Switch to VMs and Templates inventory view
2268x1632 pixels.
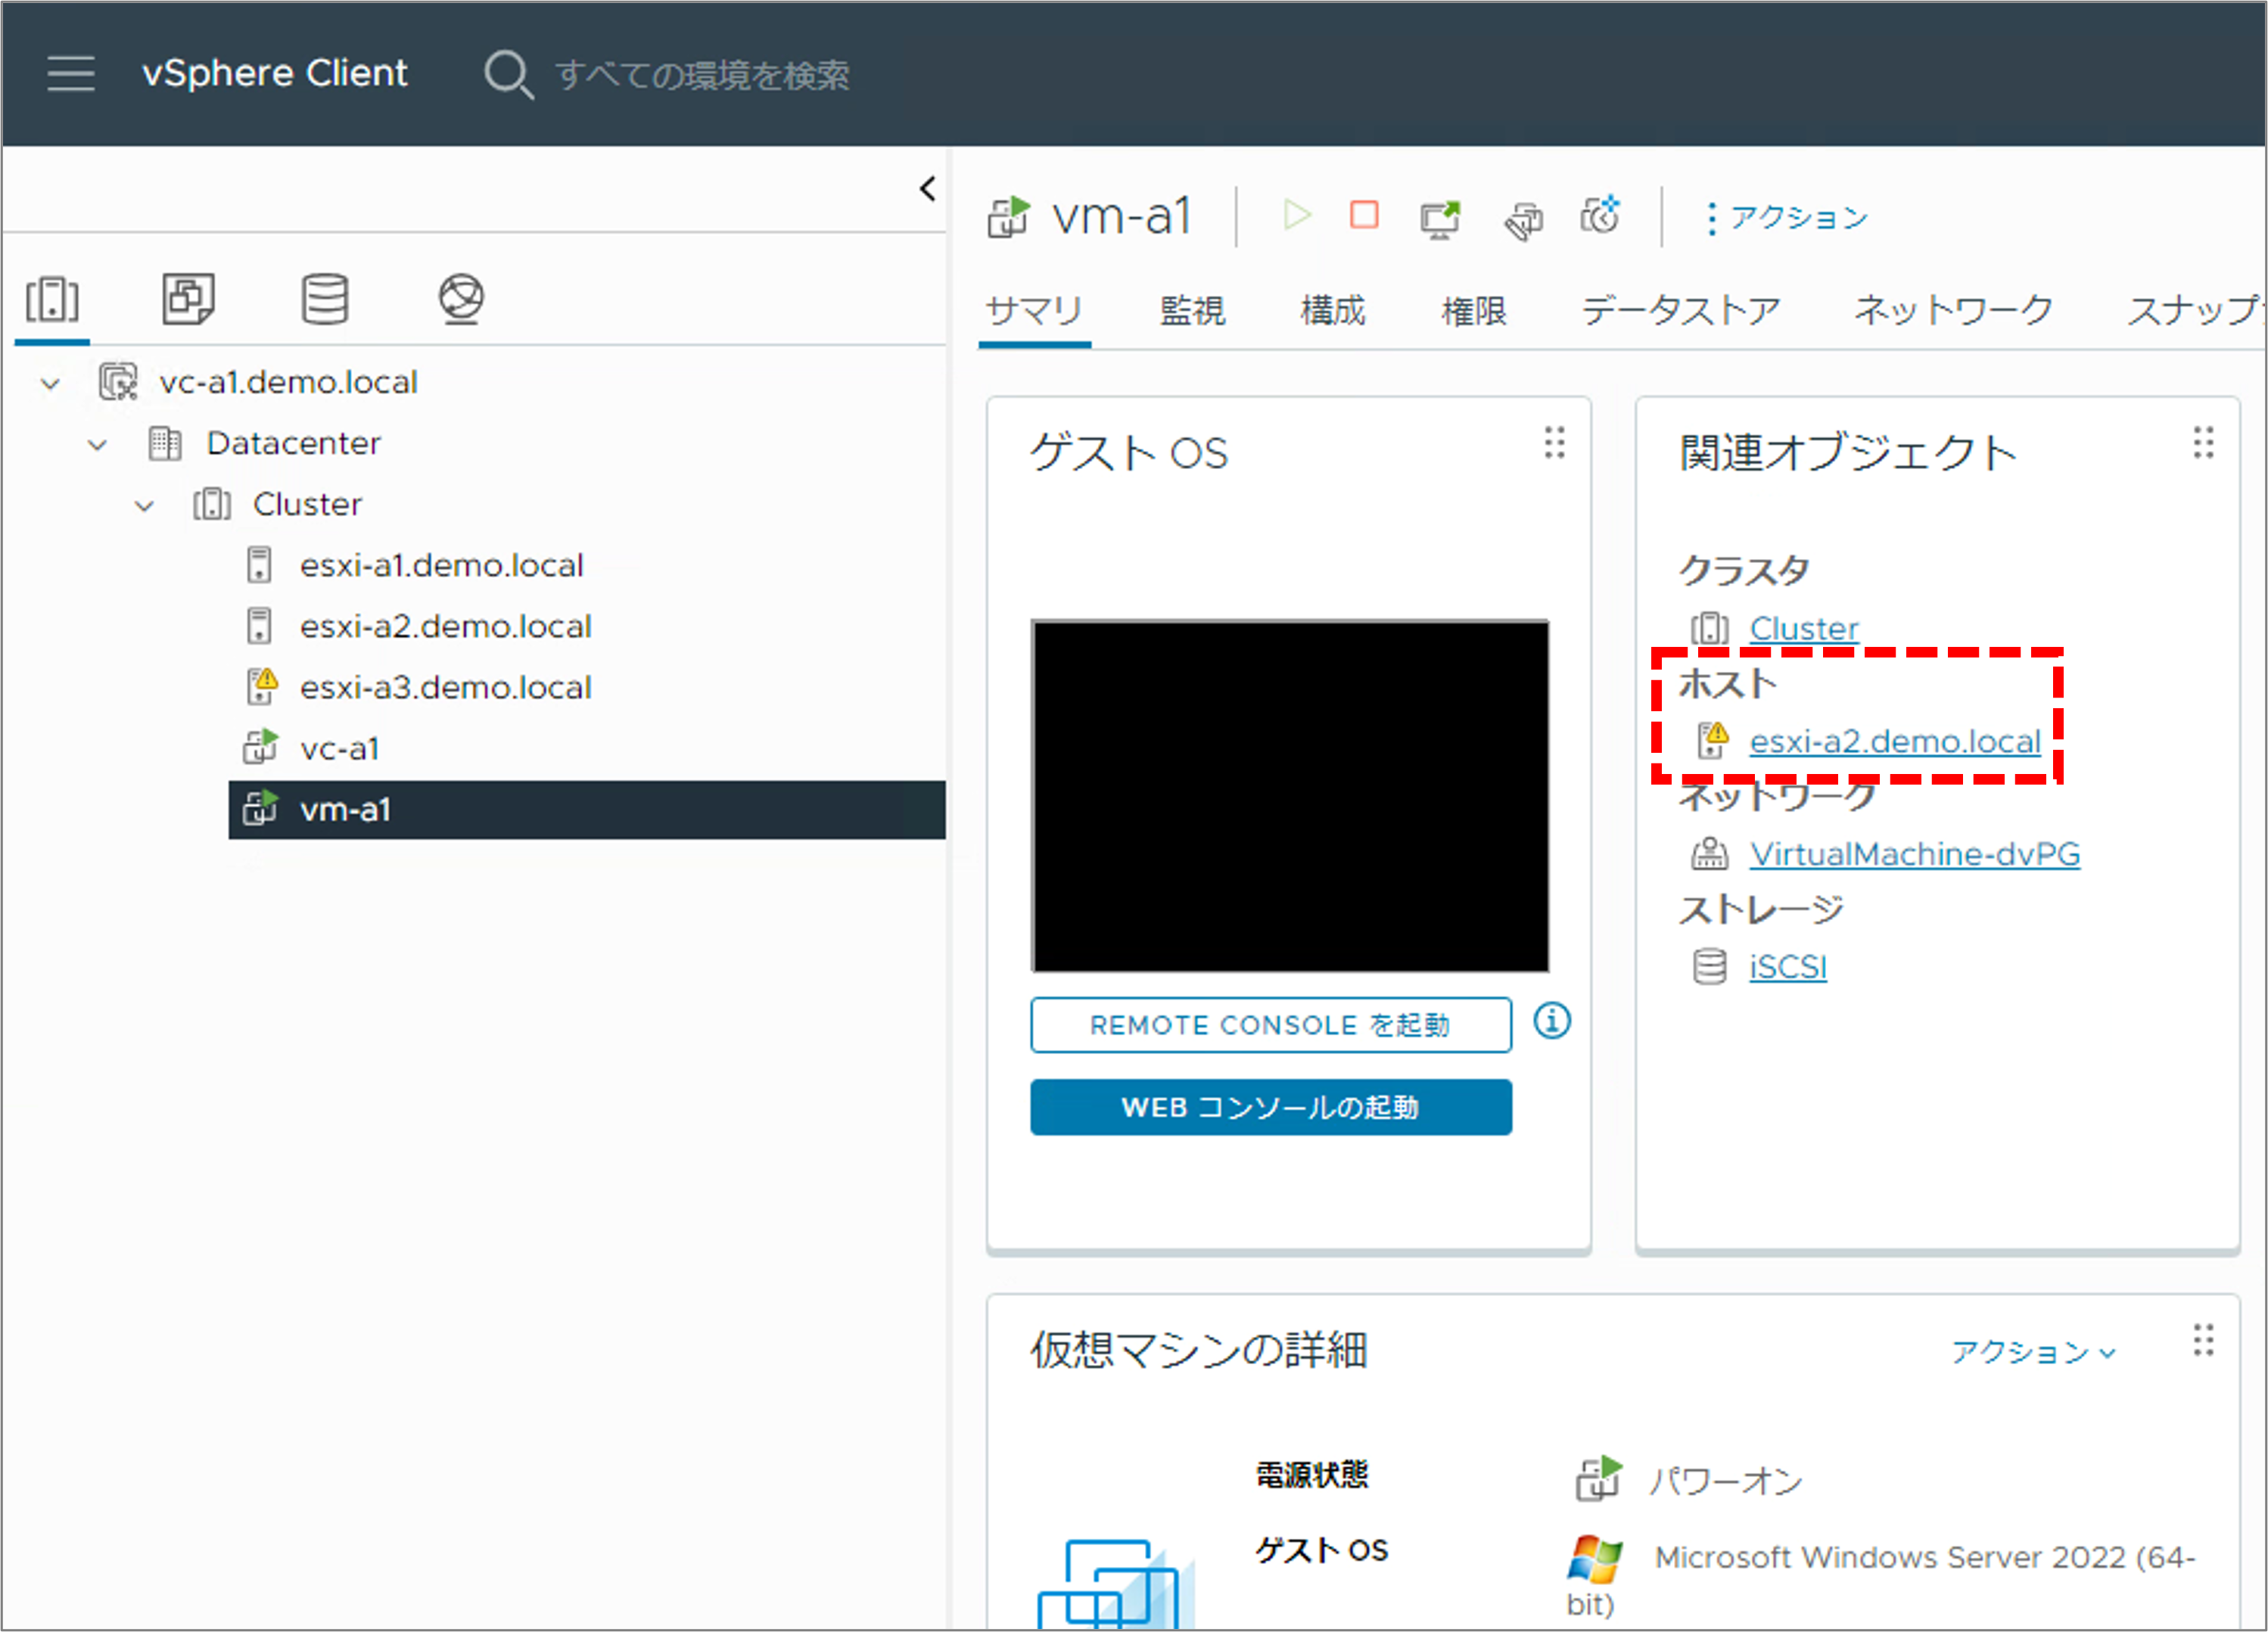point(188,298)
